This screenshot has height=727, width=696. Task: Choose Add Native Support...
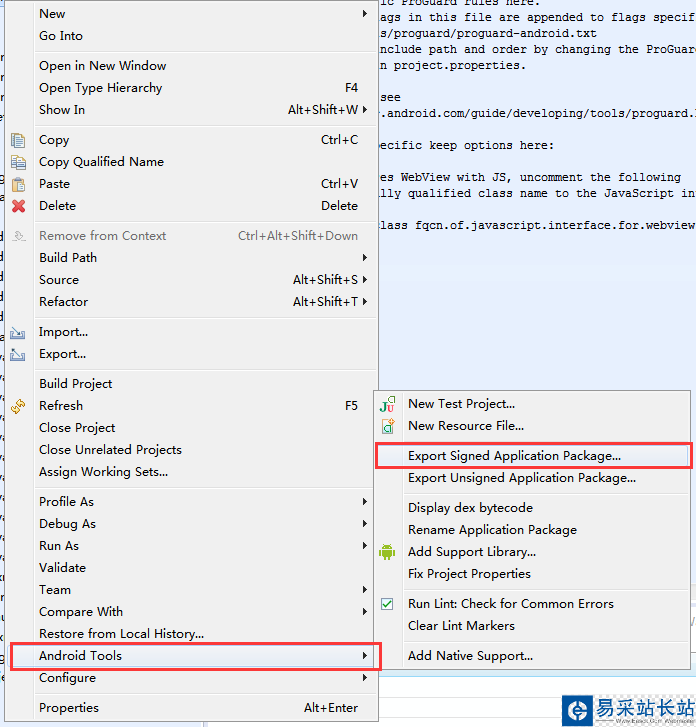coord(532,656)
